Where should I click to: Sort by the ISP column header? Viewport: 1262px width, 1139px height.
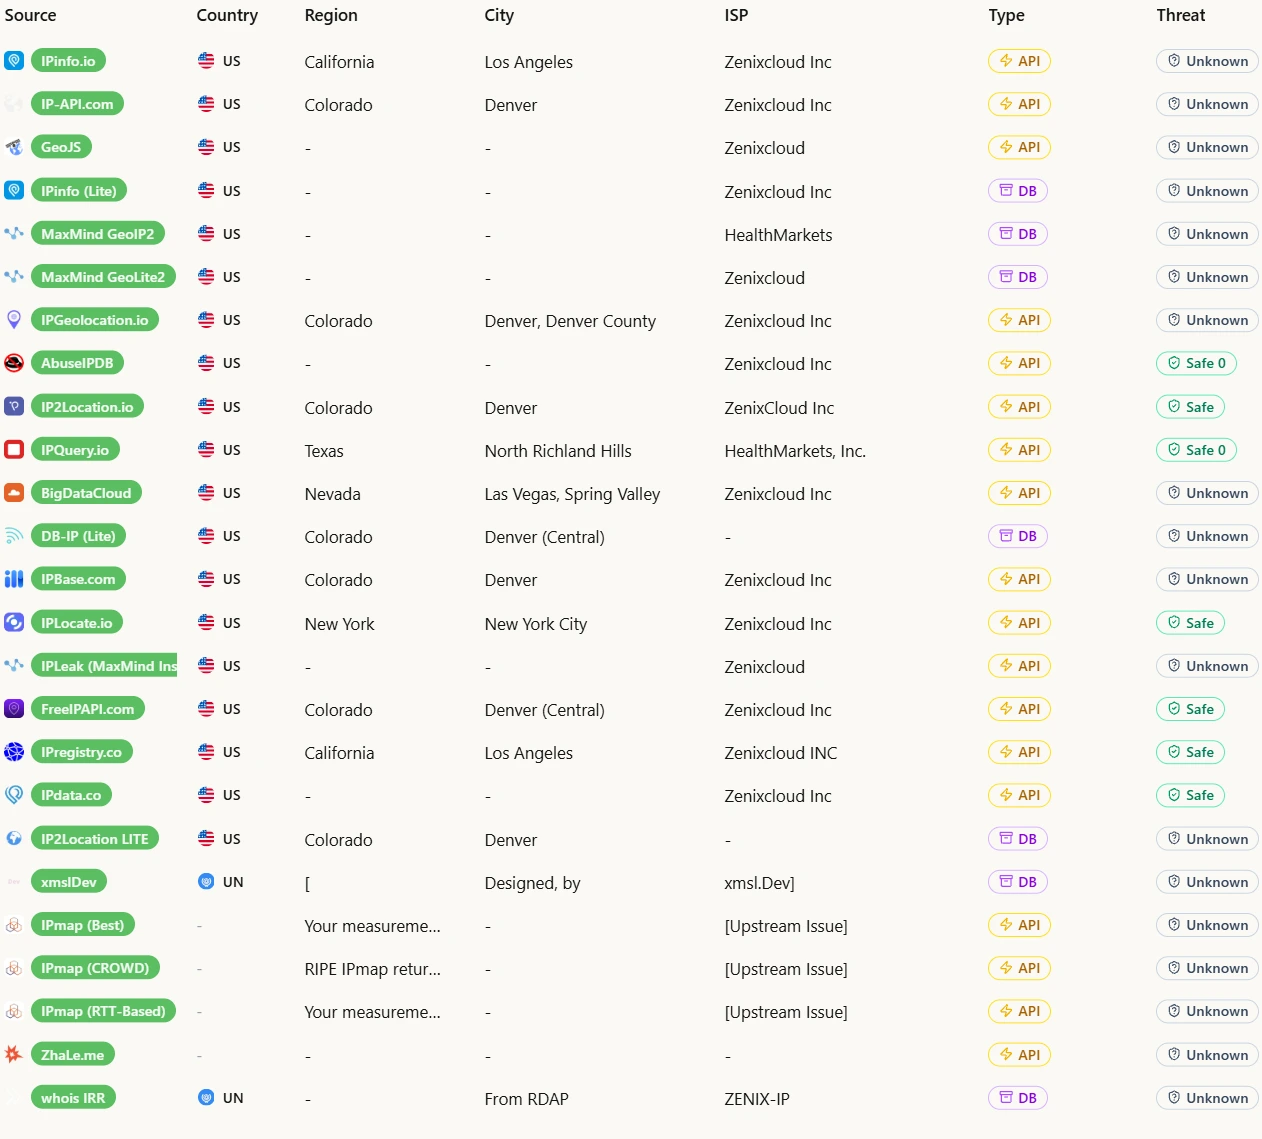736,15
